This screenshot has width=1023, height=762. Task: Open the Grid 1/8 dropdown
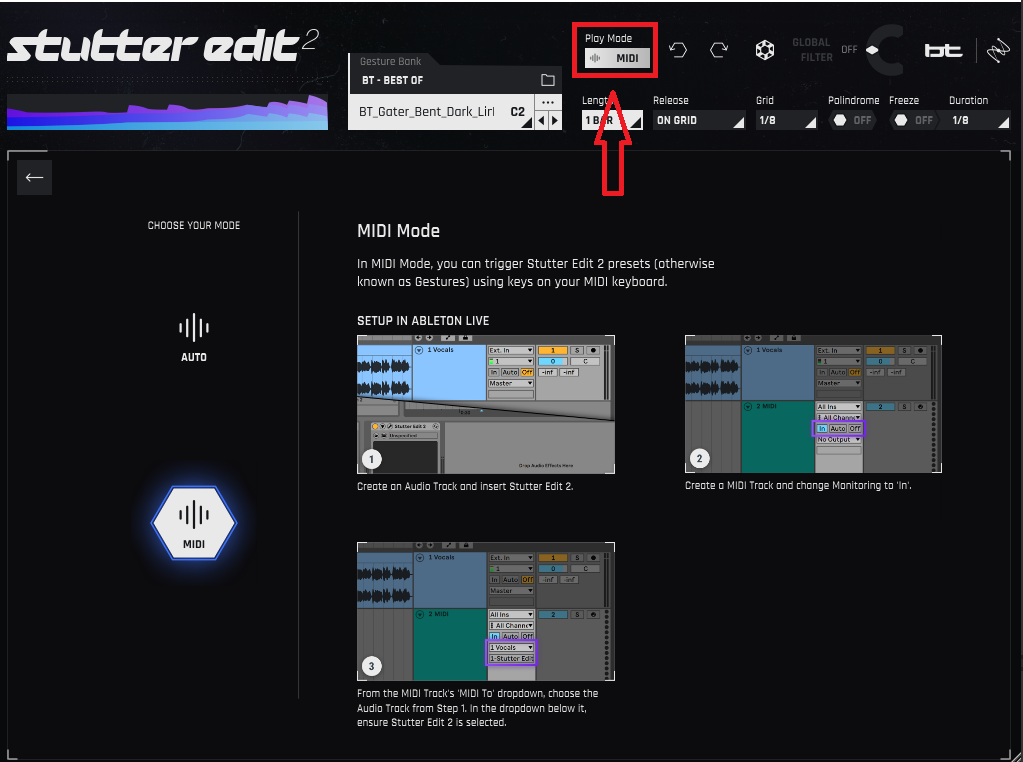tap(786, 120)
